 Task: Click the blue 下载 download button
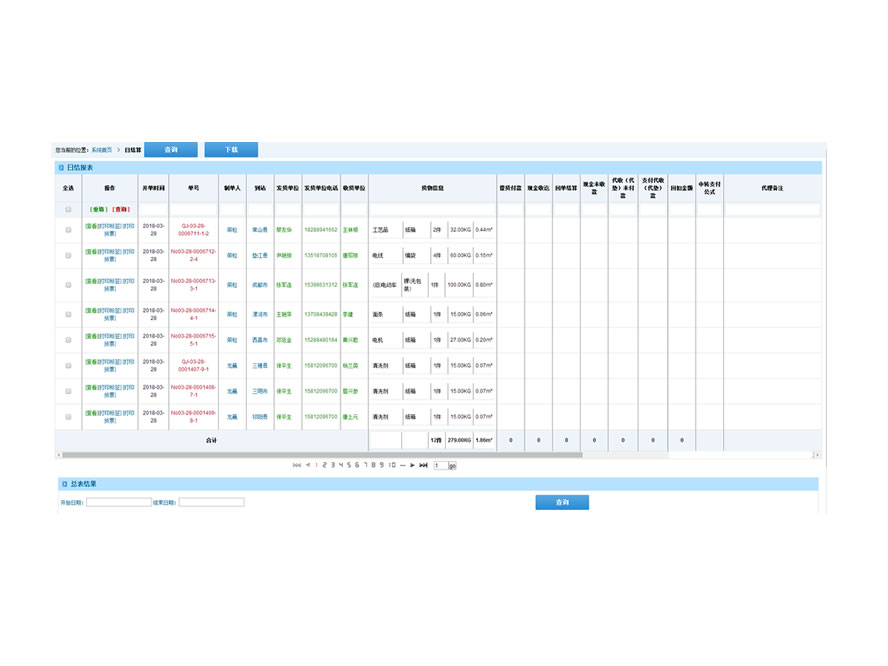click(x=231, y=150)
